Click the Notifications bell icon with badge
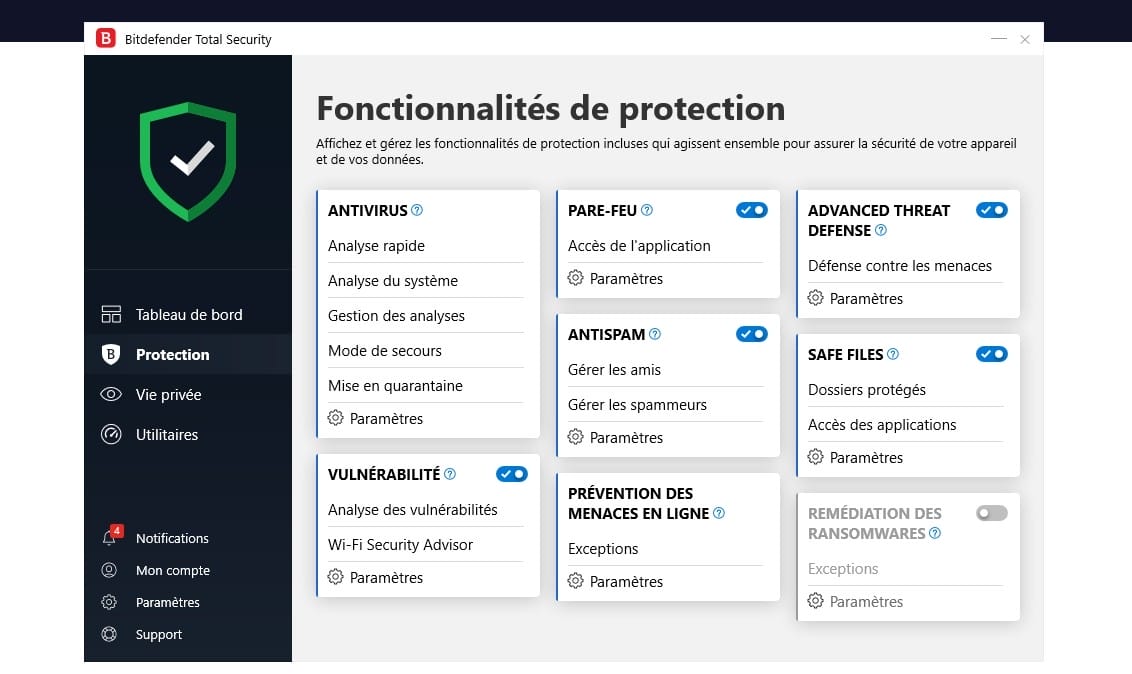This screenshot has width=1132, height=674. pyautogui.click(x=110, y=536)
